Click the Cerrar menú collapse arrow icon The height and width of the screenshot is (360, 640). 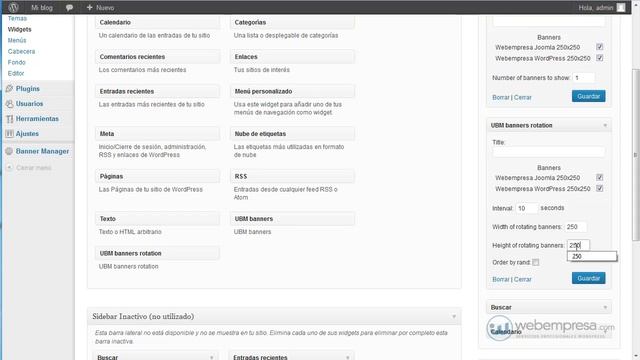click(x=9, y=168)
